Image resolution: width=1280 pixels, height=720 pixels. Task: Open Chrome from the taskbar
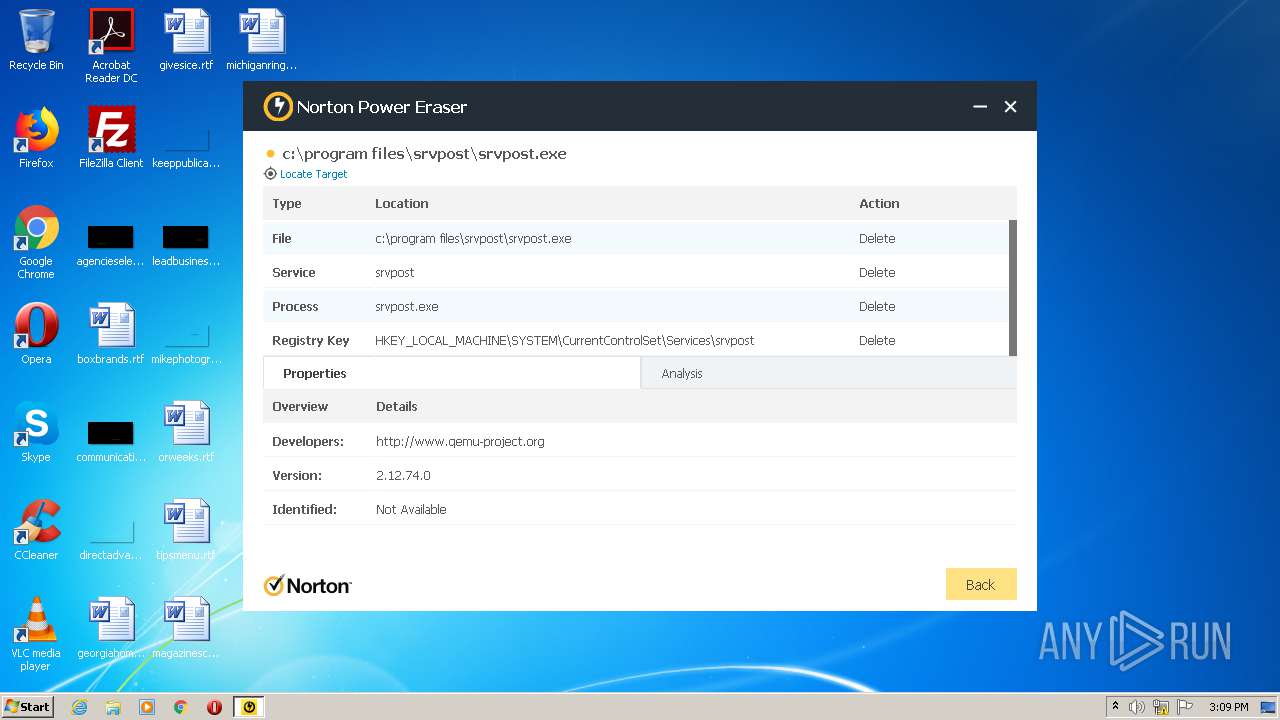pos(181,707)
